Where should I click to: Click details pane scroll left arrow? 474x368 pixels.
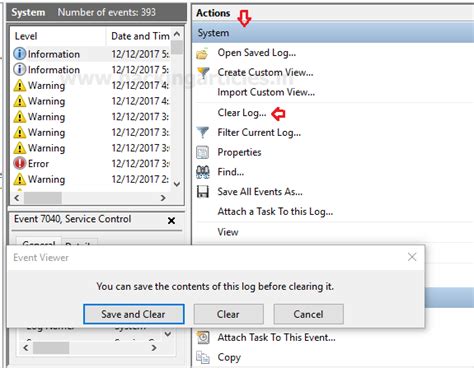[x=26, y=348]
